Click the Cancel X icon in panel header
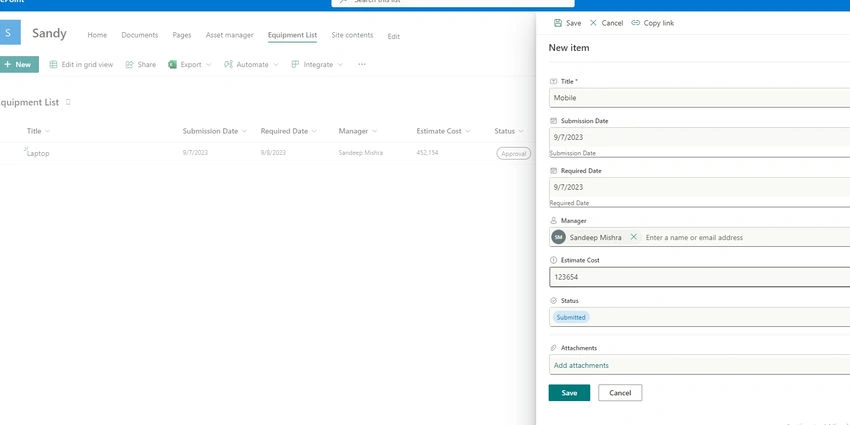 593,23
